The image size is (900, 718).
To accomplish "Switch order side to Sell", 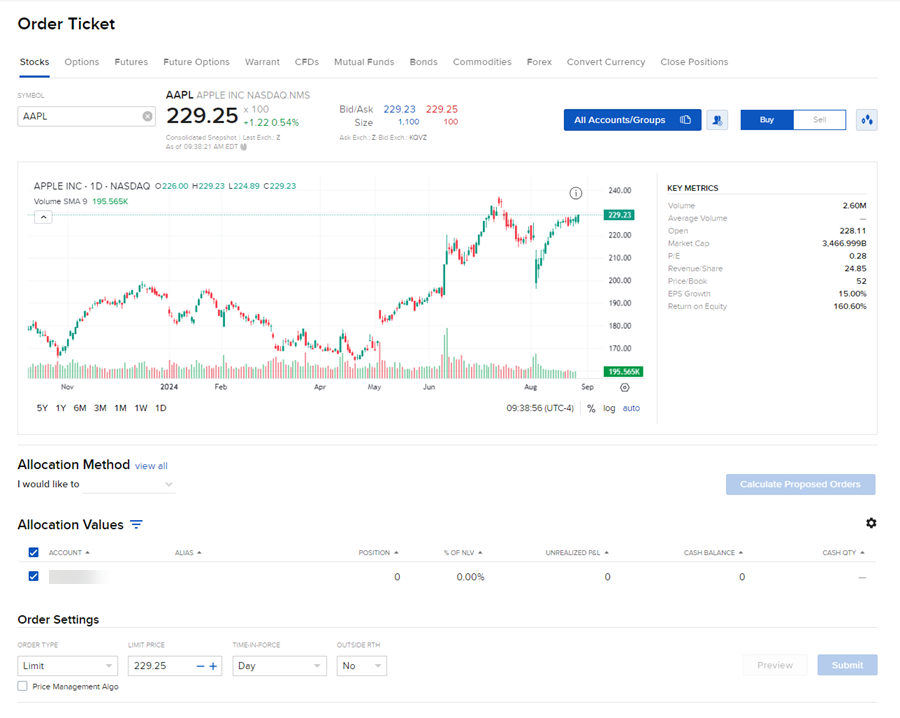I will pos(819,120).
